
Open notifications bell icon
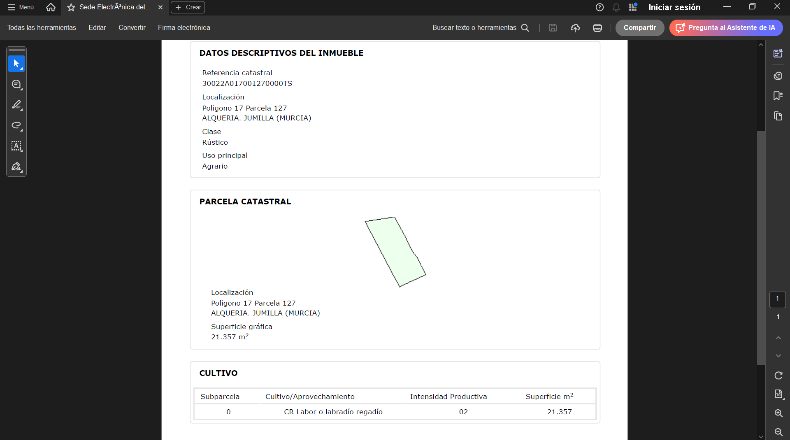pos(616,7)
